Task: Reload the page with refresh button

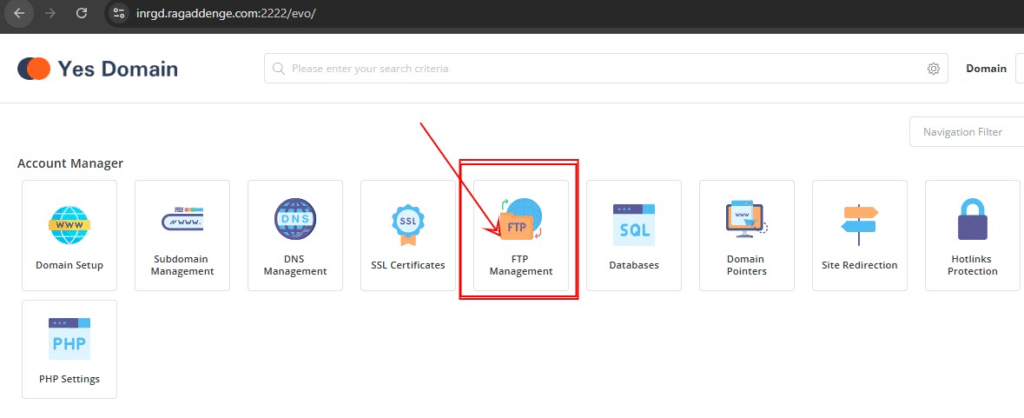Action: (82, 14)
